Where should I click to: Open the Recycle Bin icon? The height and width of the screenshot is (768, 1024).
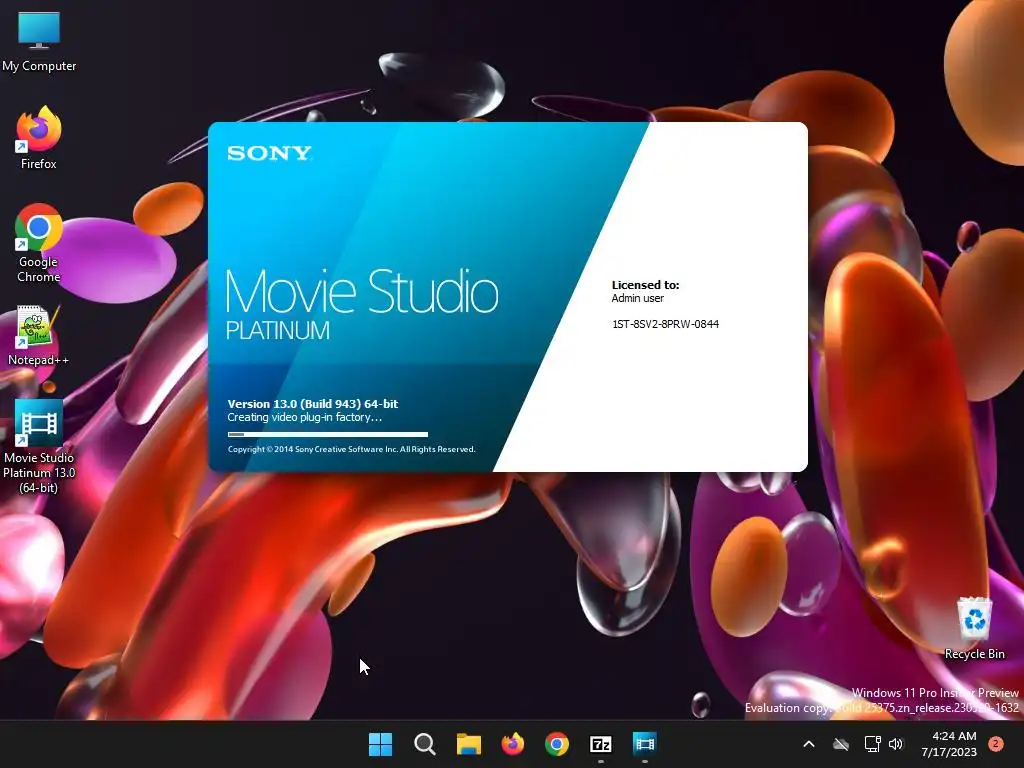[x=974, y=628]
